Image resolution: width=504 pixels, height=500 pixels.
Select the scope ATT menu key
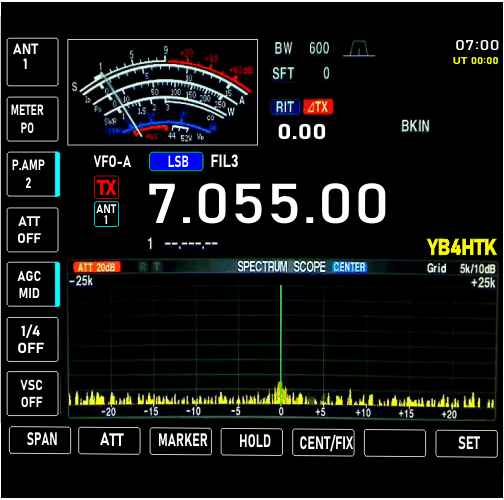109,441
